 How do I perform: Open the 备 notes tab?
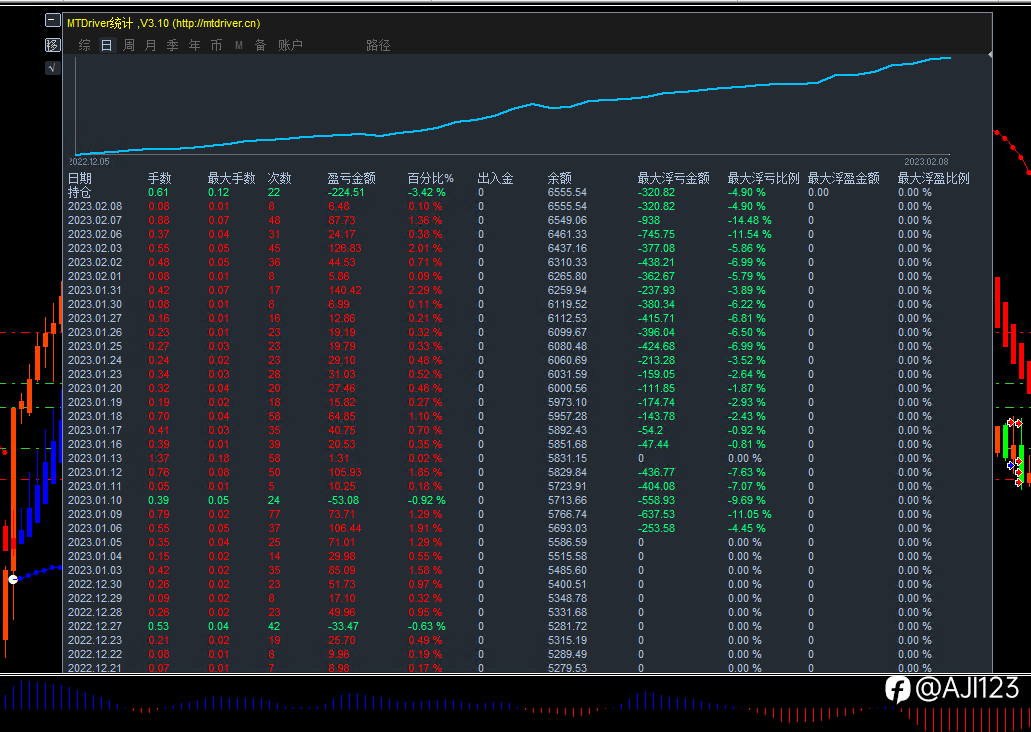(x=260, y=45)
